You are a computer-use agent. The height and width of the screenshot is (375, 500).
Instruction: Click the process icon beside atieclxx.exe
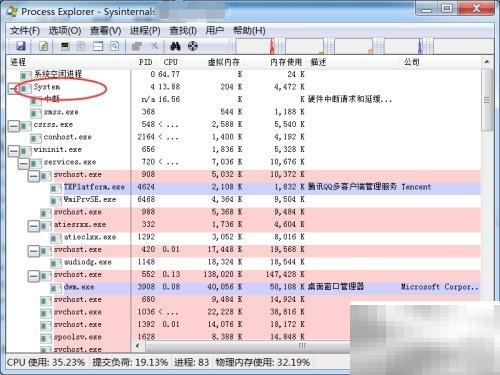point(56,238)
